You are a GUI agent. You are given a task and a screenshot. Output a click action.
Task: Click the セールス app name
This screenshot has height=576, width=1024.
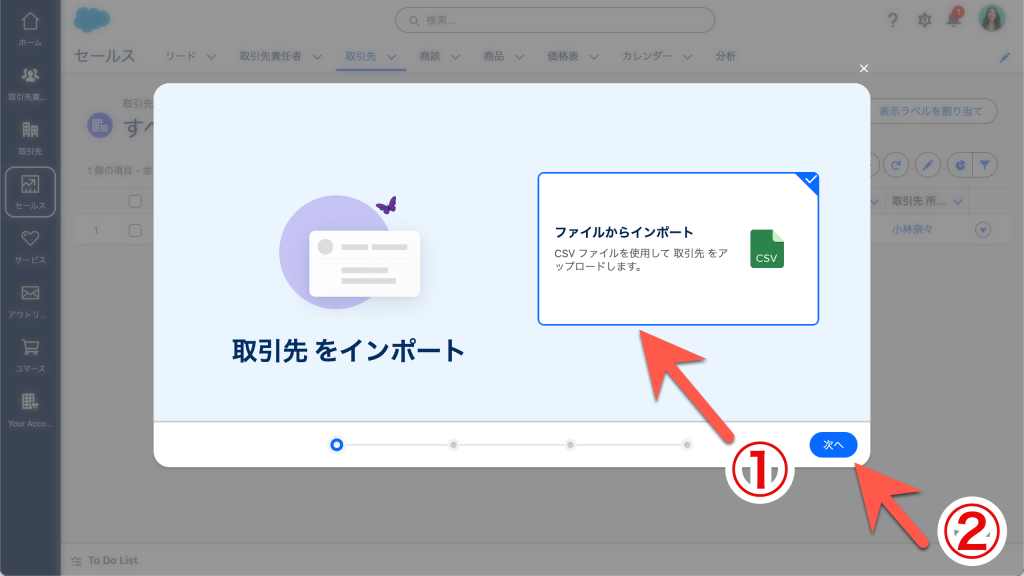tap(104, 56)
